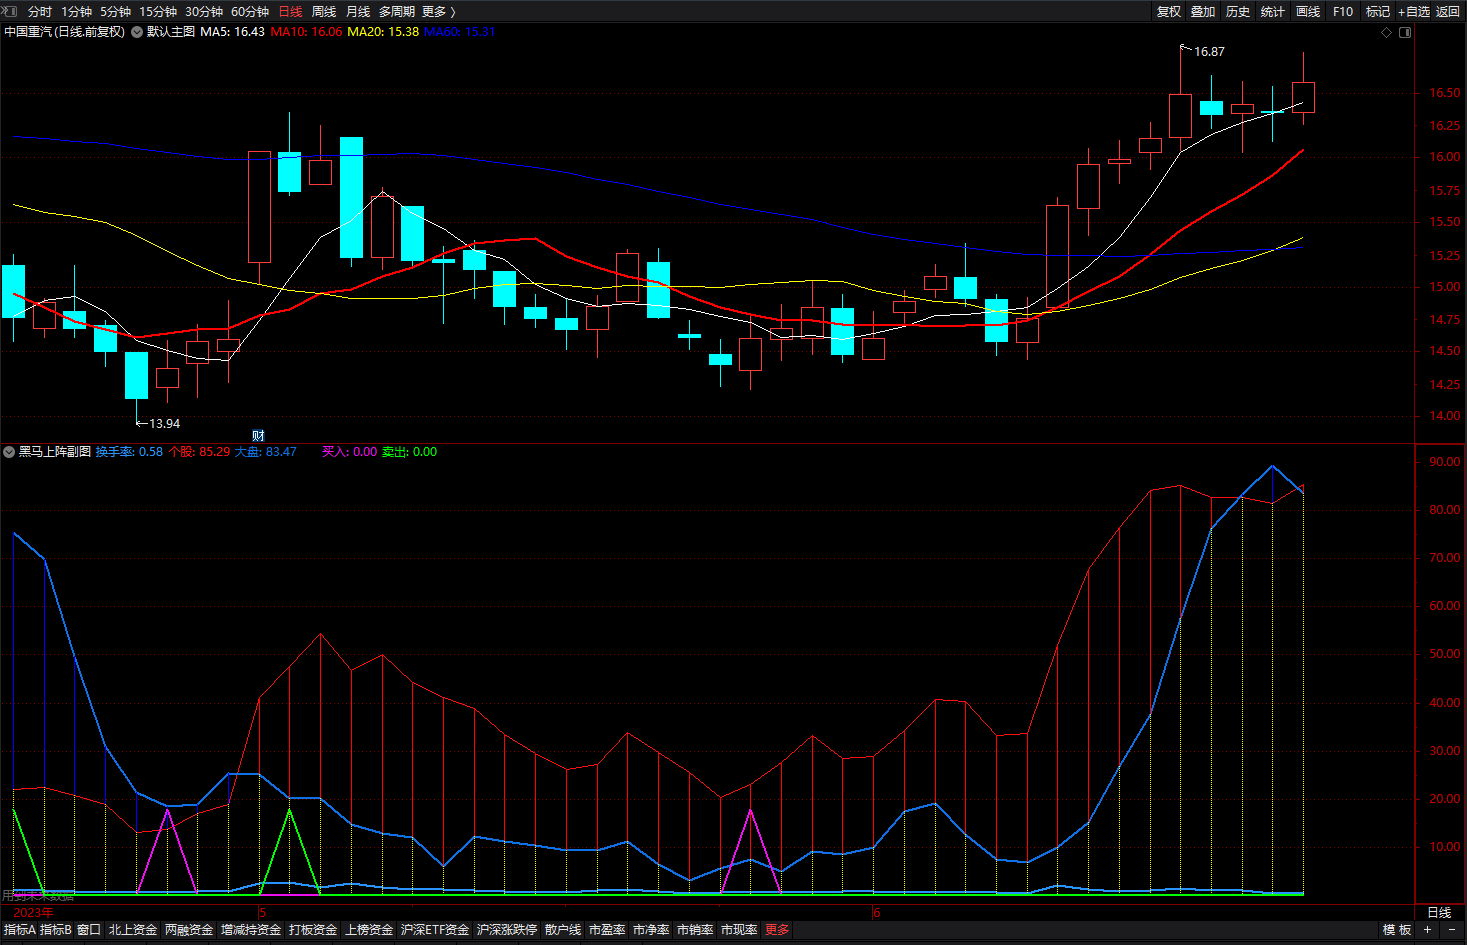Click the 叠加 overlay button

[1203, 11]
